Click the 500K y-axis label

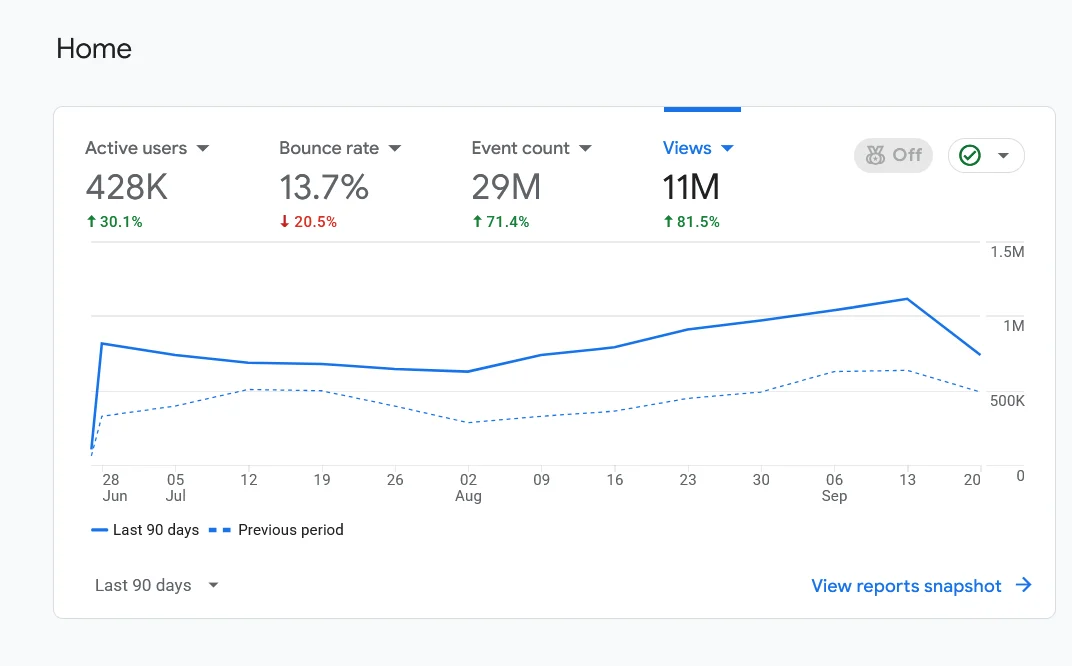[x=1007, y=401]
